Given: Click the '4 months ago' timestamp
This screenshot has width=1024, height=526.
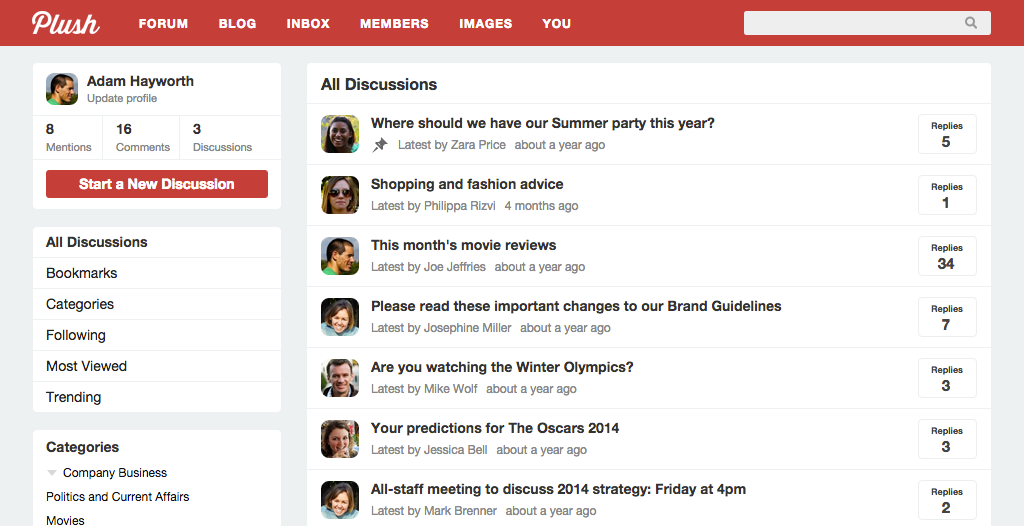Looking at the screenshot, I should [x=541, y=206].
